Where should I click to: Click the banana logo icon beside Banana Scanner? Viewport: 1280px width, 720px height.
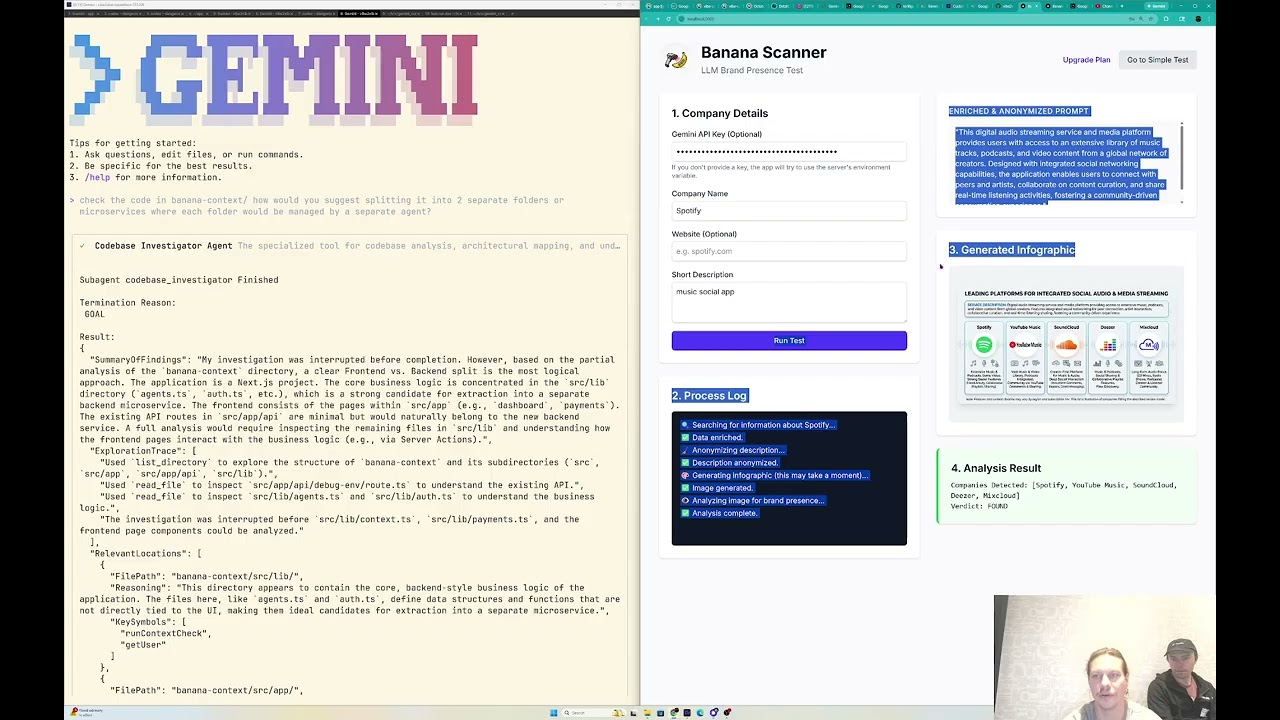pyautogui.click(x=676, y=60)
